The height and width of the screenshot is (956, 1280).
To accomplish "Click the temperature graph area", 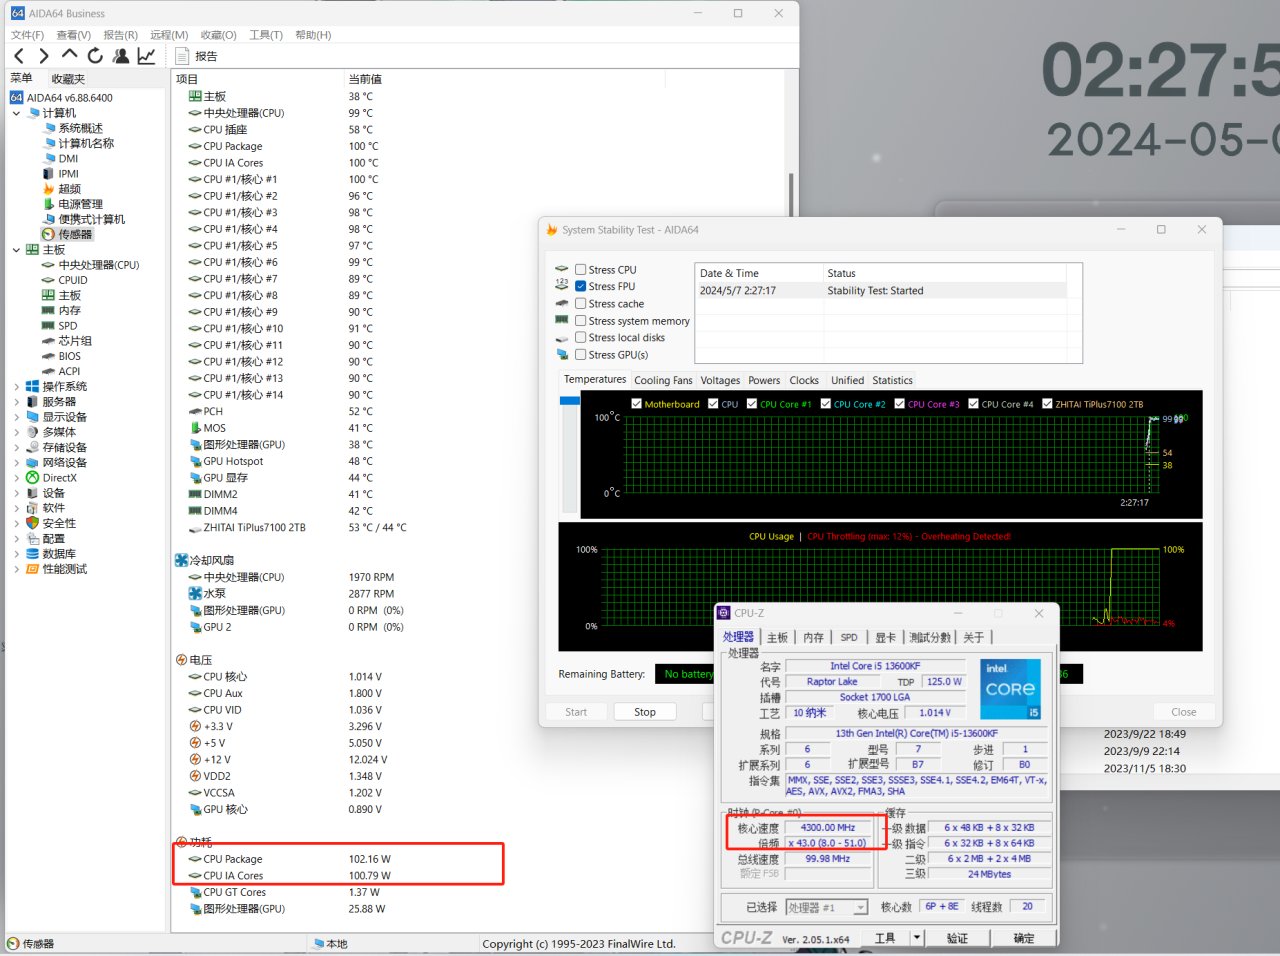I will click(x=890, y=453).
